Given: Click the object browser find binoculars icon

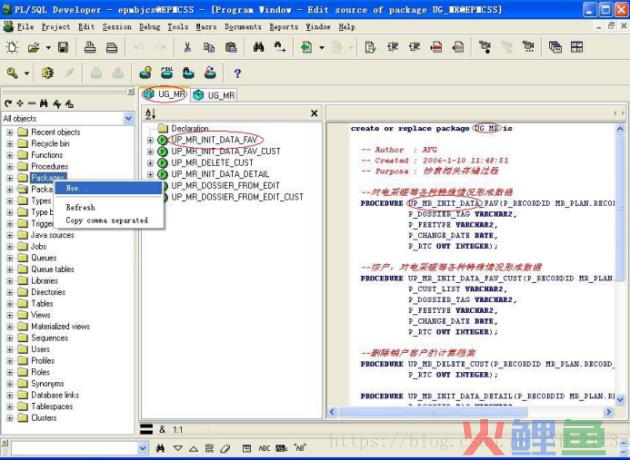Looking at the screenshot, I should click(44, 104).
